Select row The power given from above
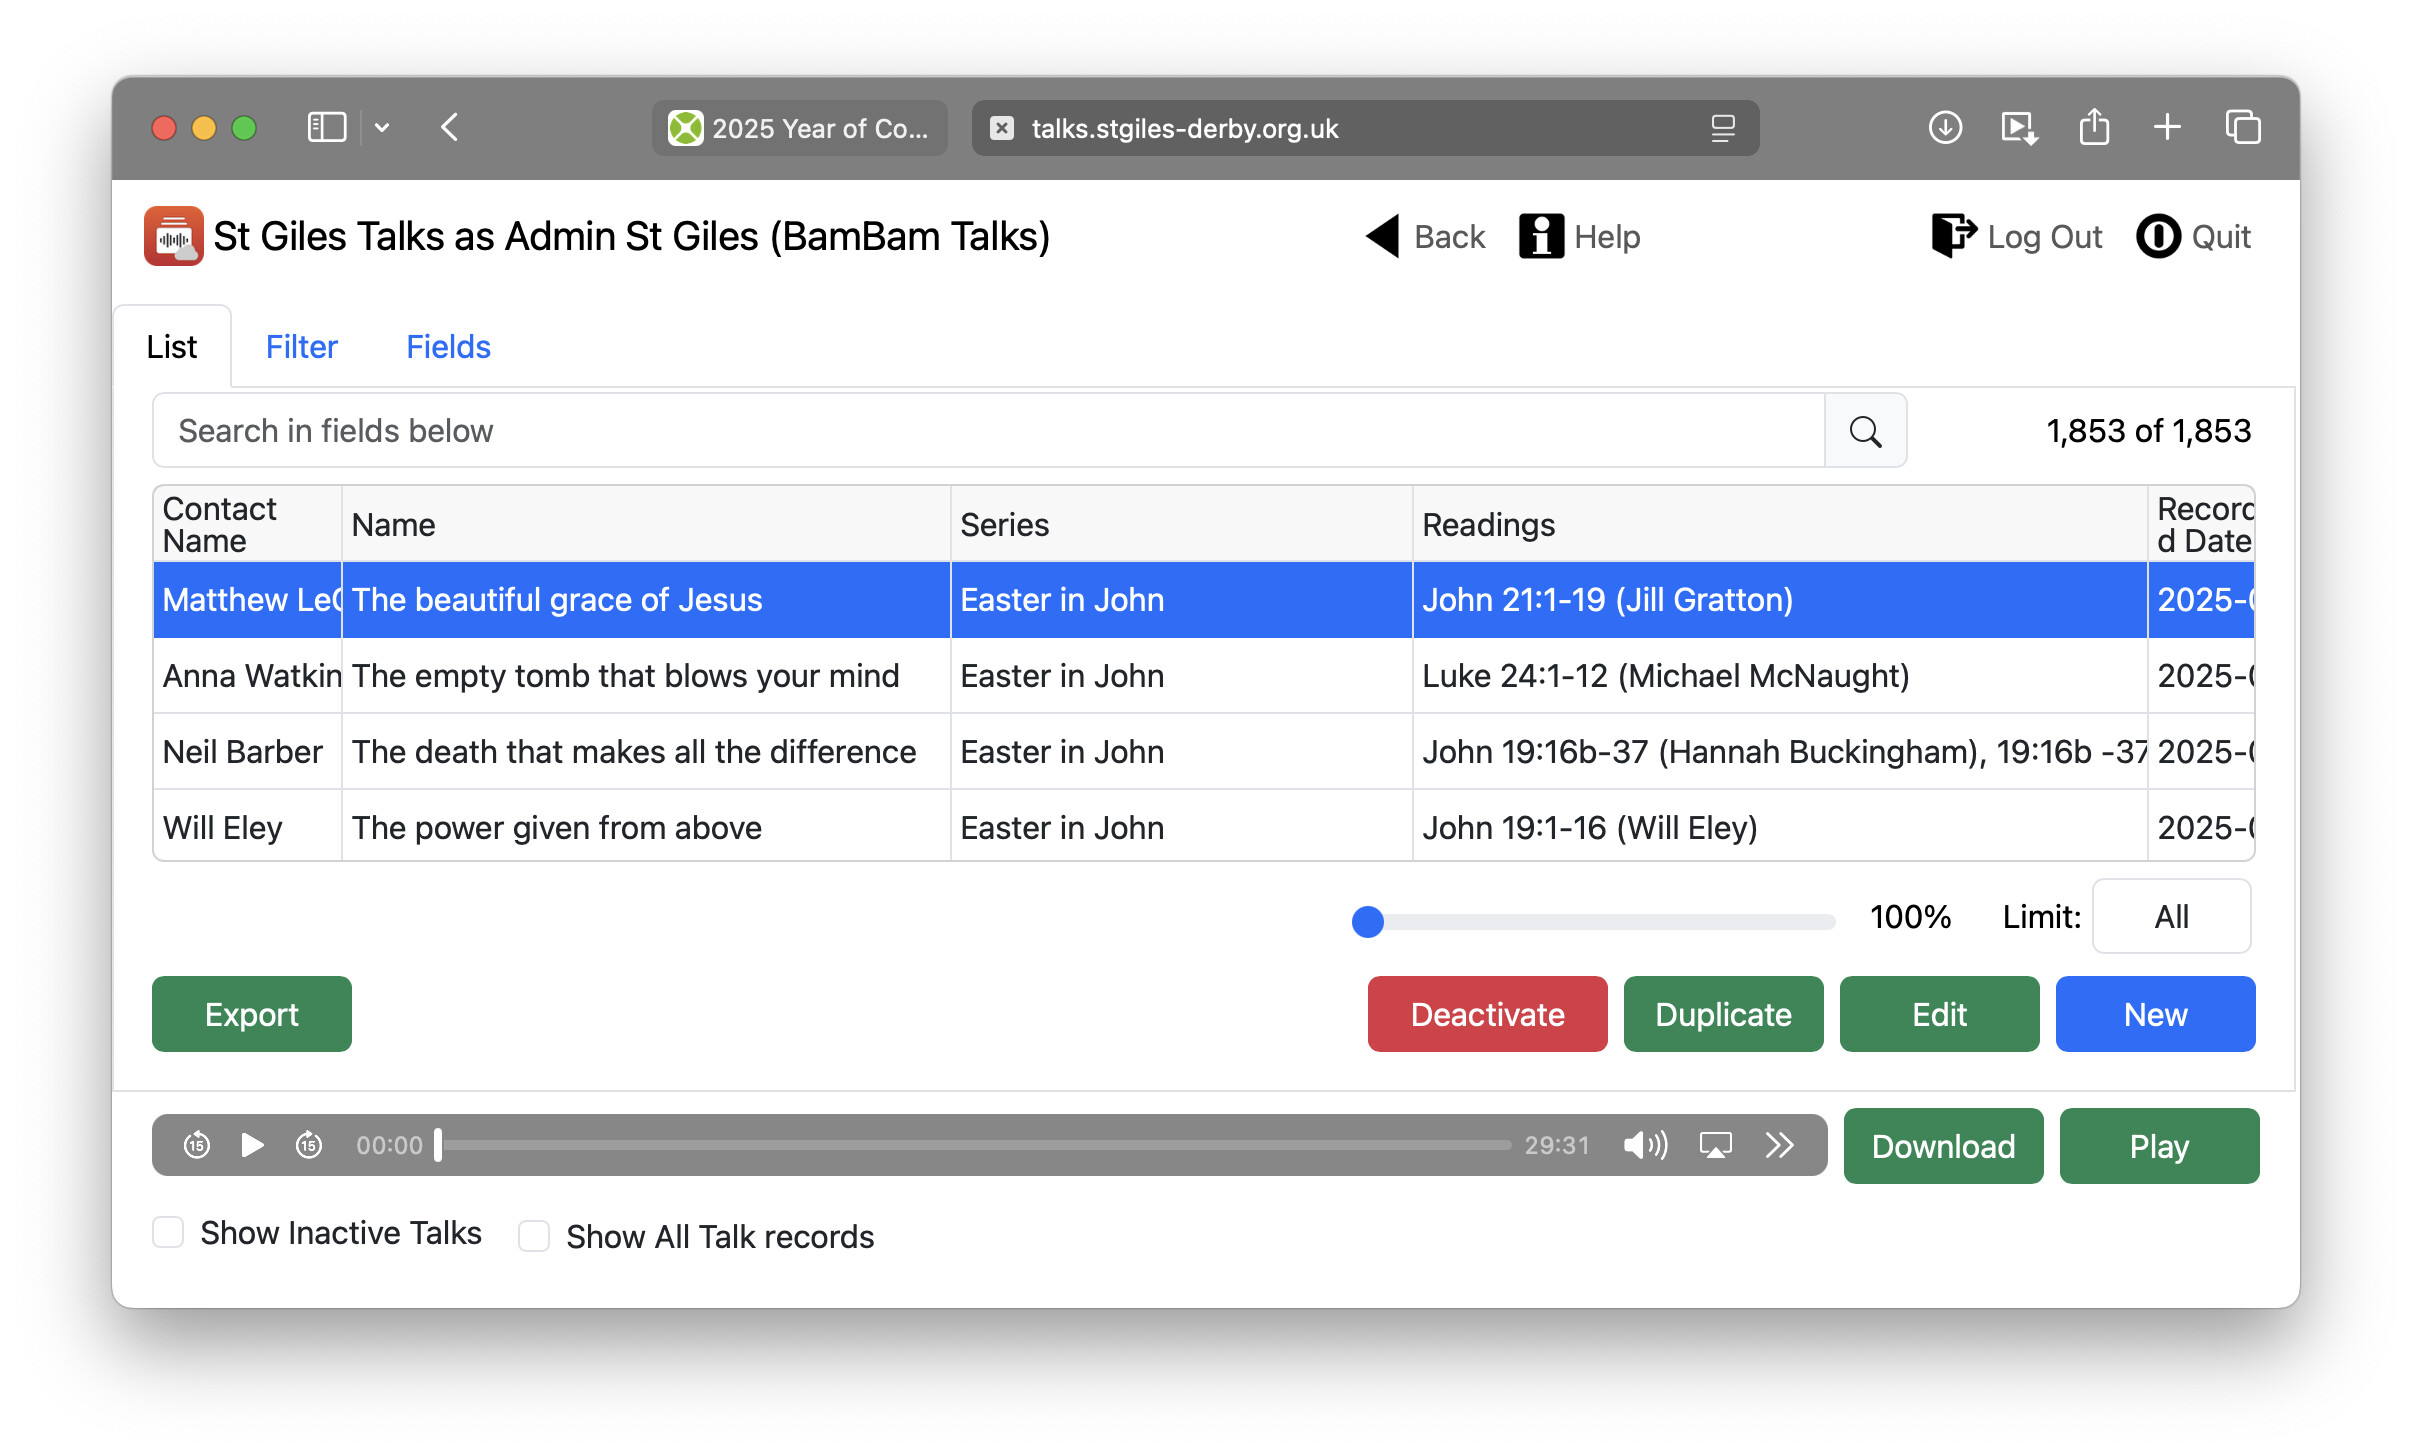 (1204, 827)
